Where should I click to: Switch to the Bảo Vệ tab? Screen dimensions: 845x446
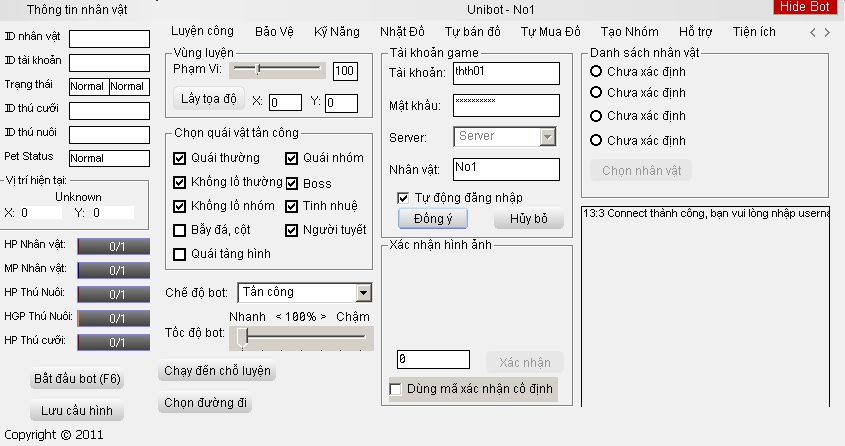pyautogui.click(x=274, y=32)
